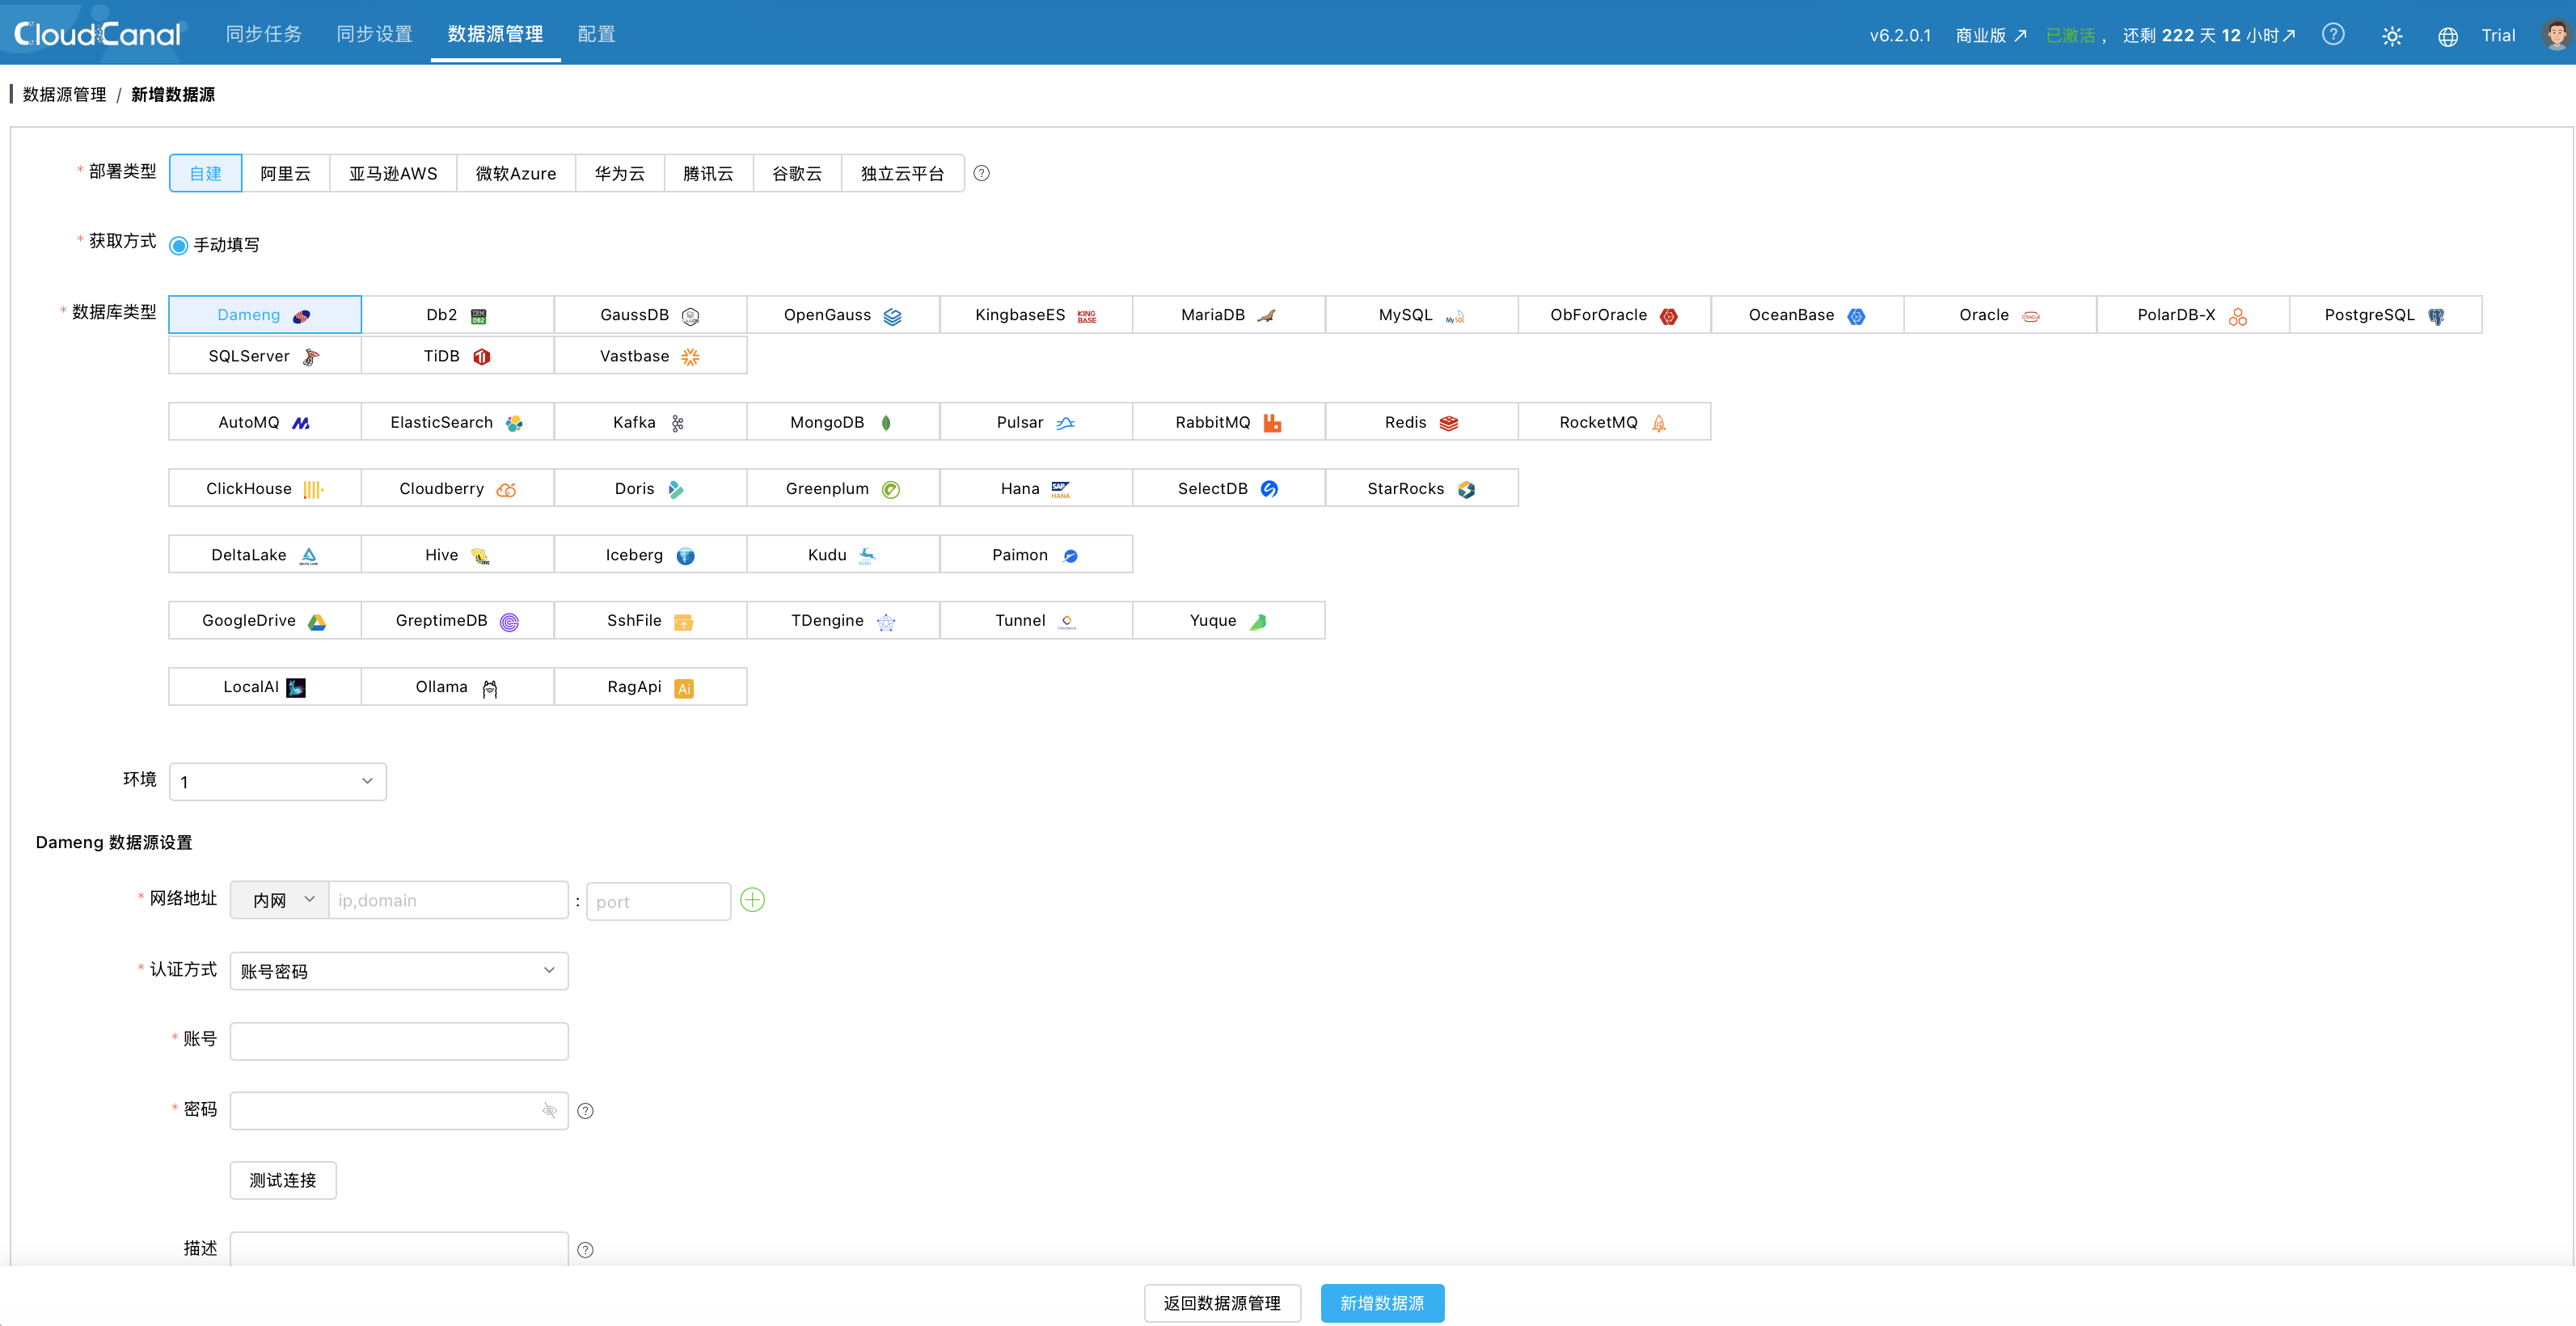This screenshot has width=2576, height=1326.
Task: Select Ollama data source type
Action: (x=457, y=687)
